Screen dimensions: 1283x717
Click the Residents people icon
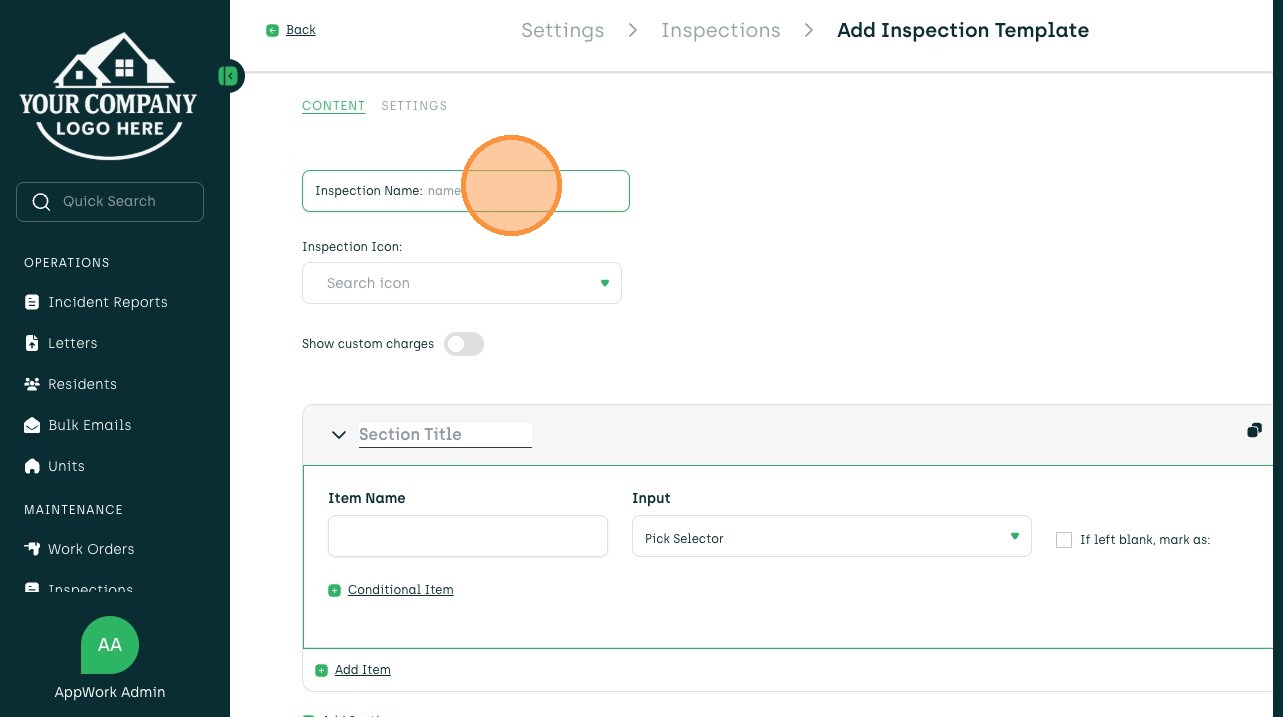pos(32,384)
